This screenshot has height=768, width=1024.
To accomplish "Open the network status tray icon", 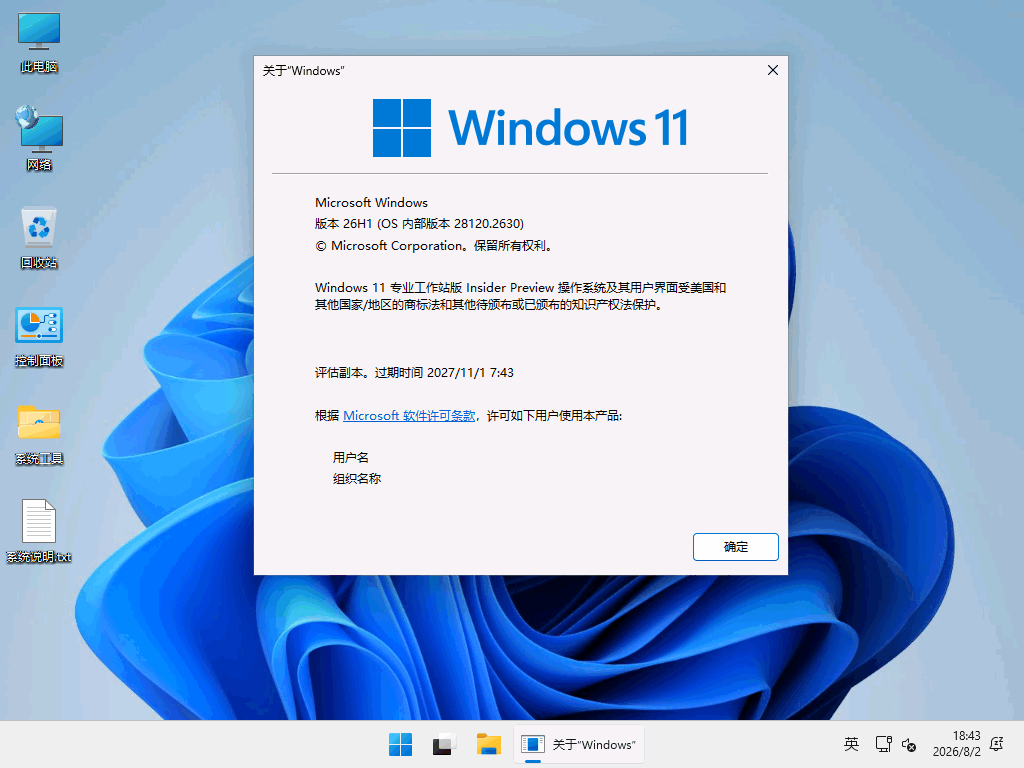I will pyautogui.click(x=884, y=744).
